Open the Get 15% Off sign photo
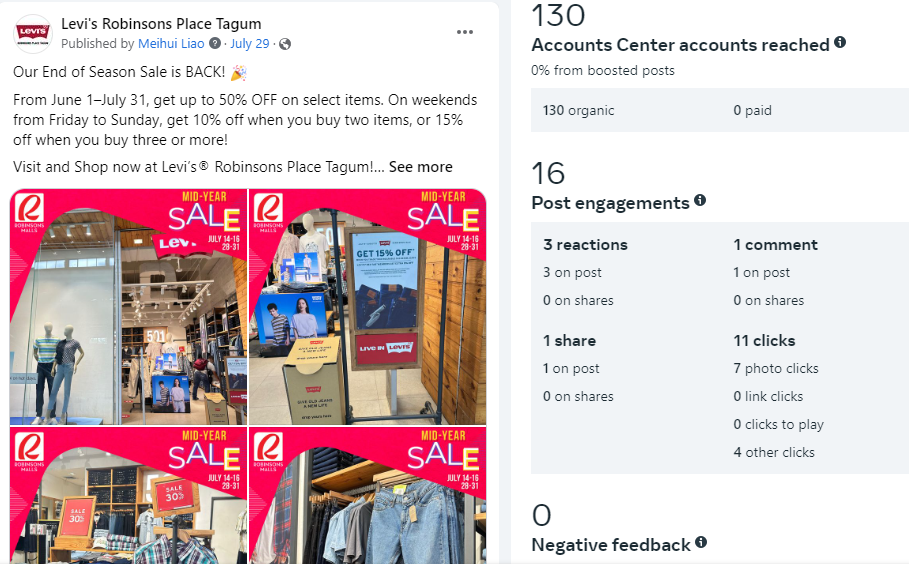The width and height of the screenshot is (909, 564). pos(368,307)
